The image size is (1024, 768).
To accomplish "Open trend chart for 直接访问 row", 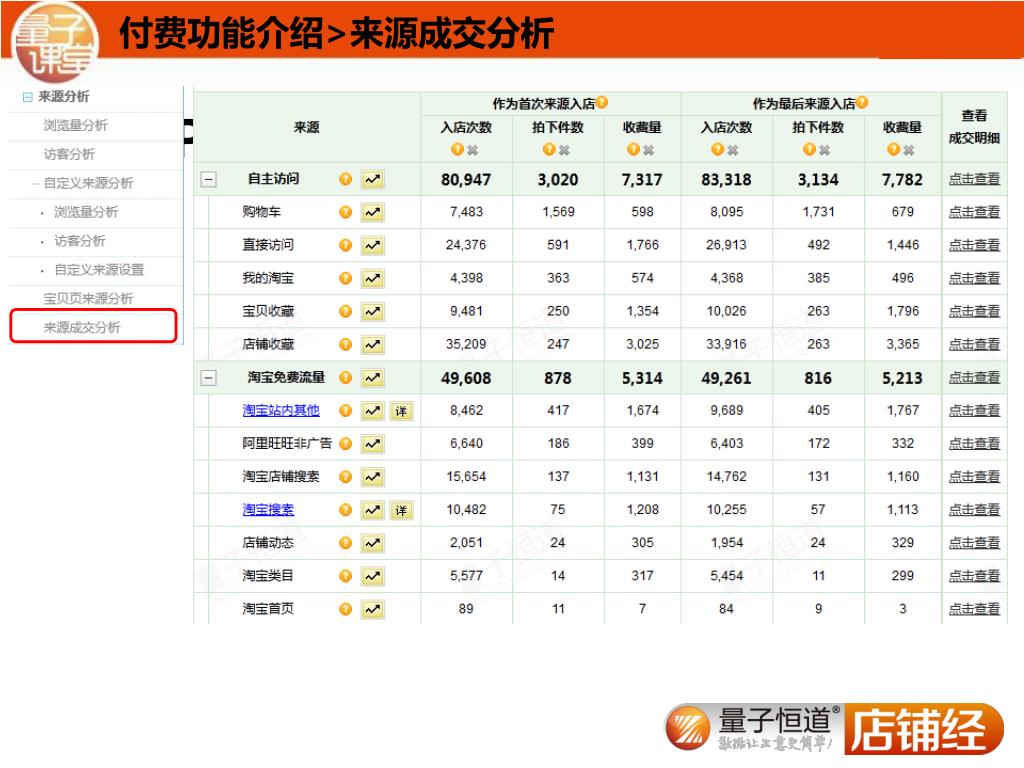I will point(372,246).
